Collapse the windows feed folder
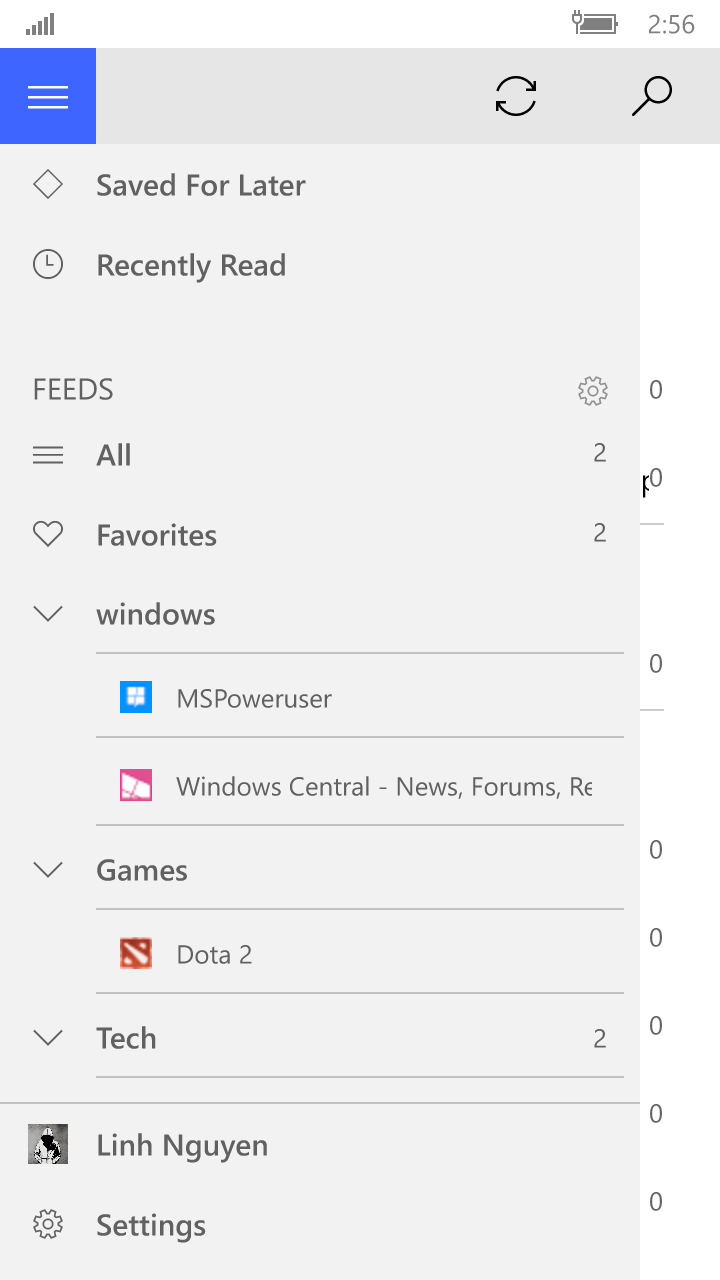The height and width of the screenshot is (1280, 720). click(x=48, y=614)
